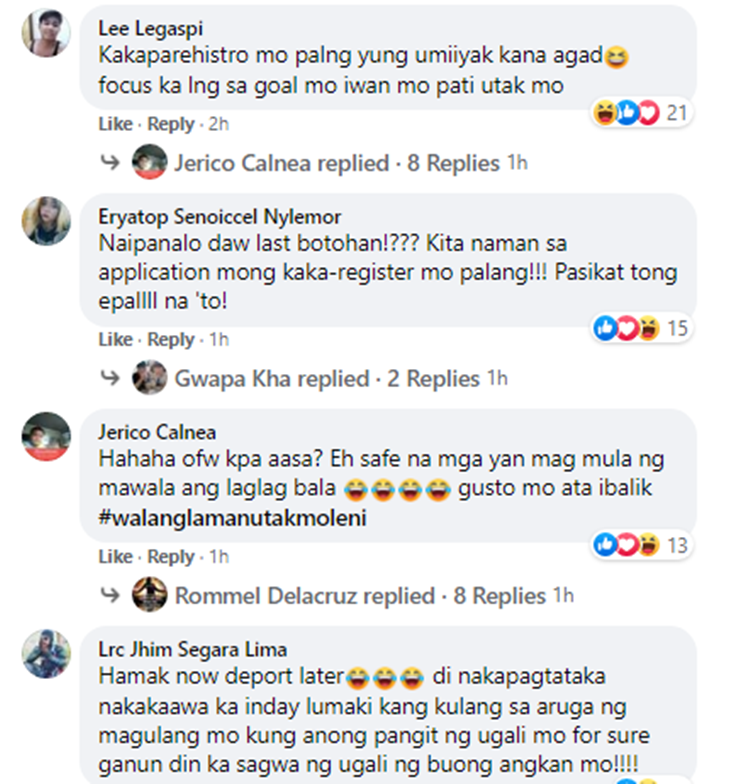Viewport: 750px width, 784px height.
Task: Reply to Jerico Calnea's comment
Action: coord(170,556)
